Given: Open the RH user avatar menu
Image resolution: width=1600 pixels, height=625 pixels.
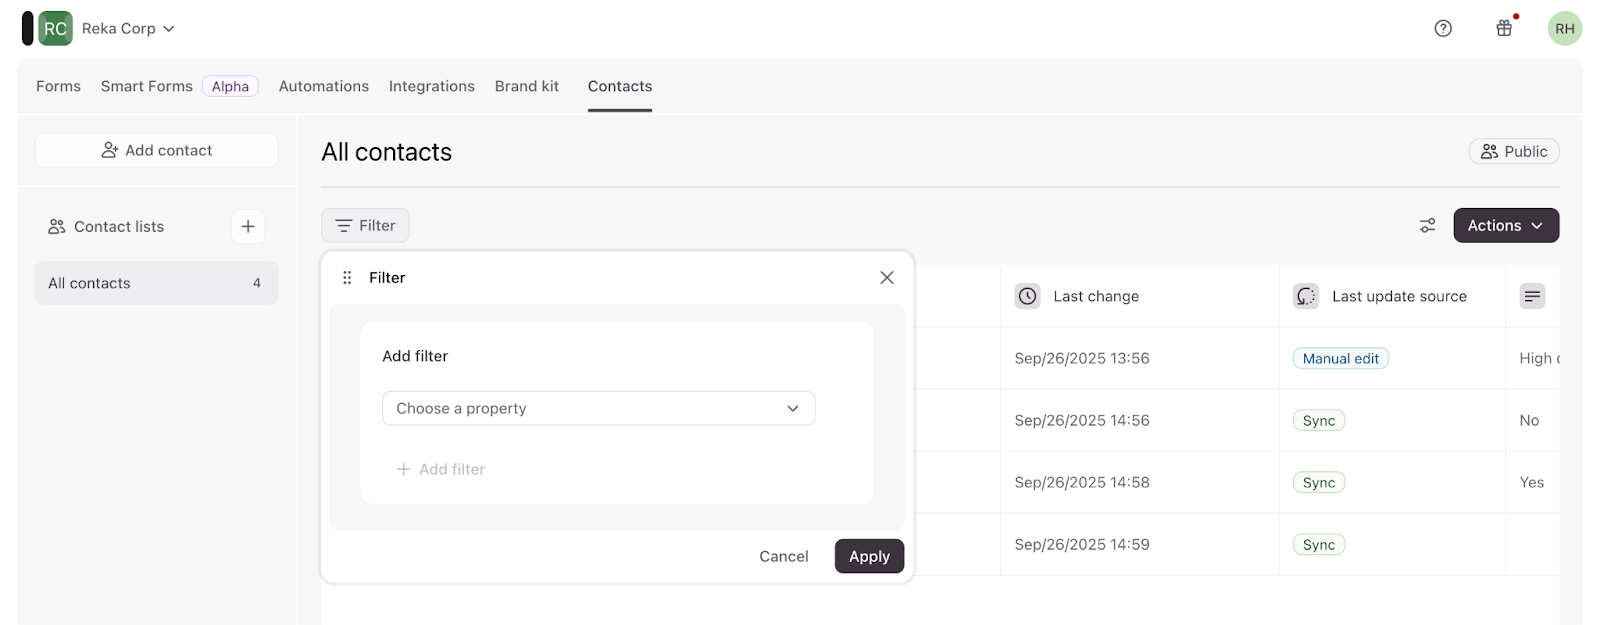Looking at the screenshot, I should coord(1564,28).
